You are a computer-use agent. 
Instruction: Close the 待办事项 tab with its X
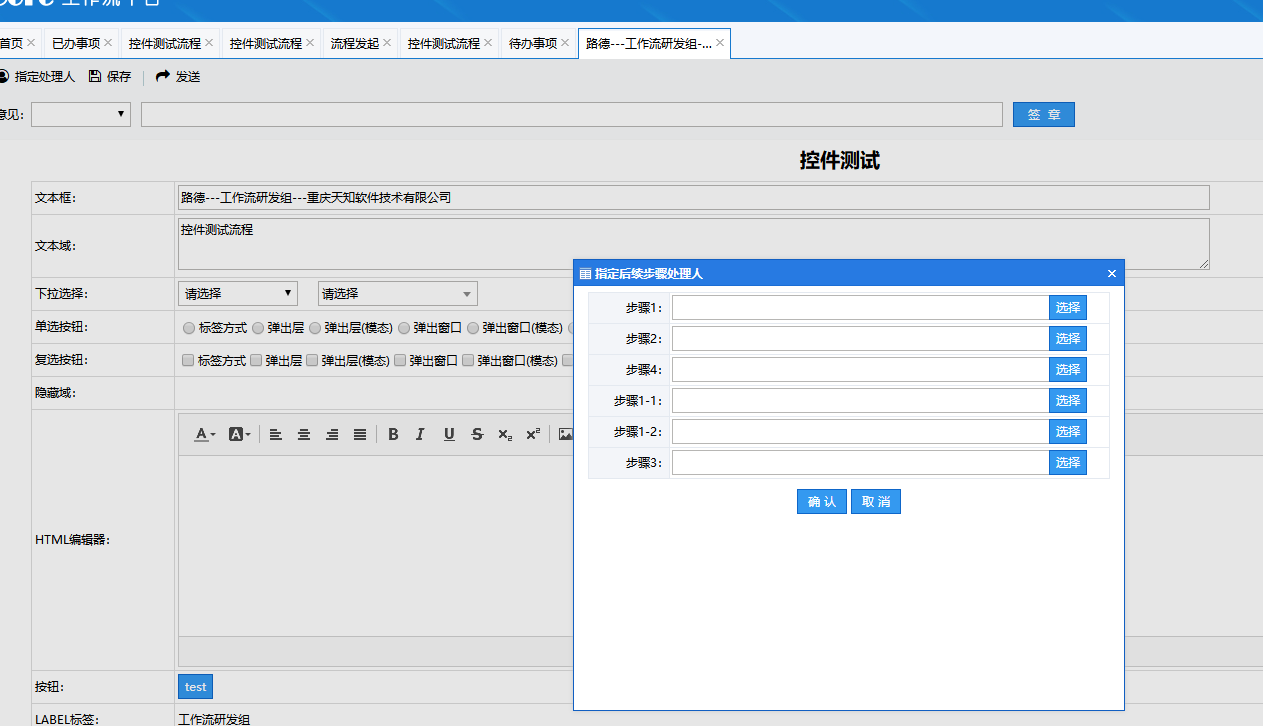coord(565,43)
